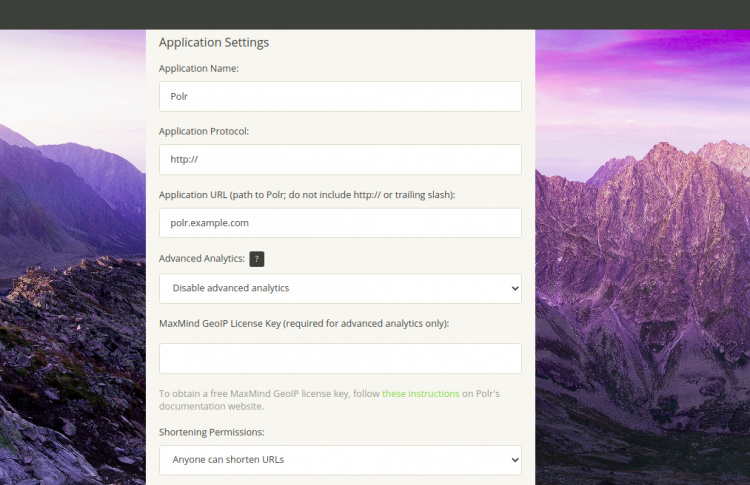
Task: Click the Application Settings heading
Action: (x=214, y=42)
